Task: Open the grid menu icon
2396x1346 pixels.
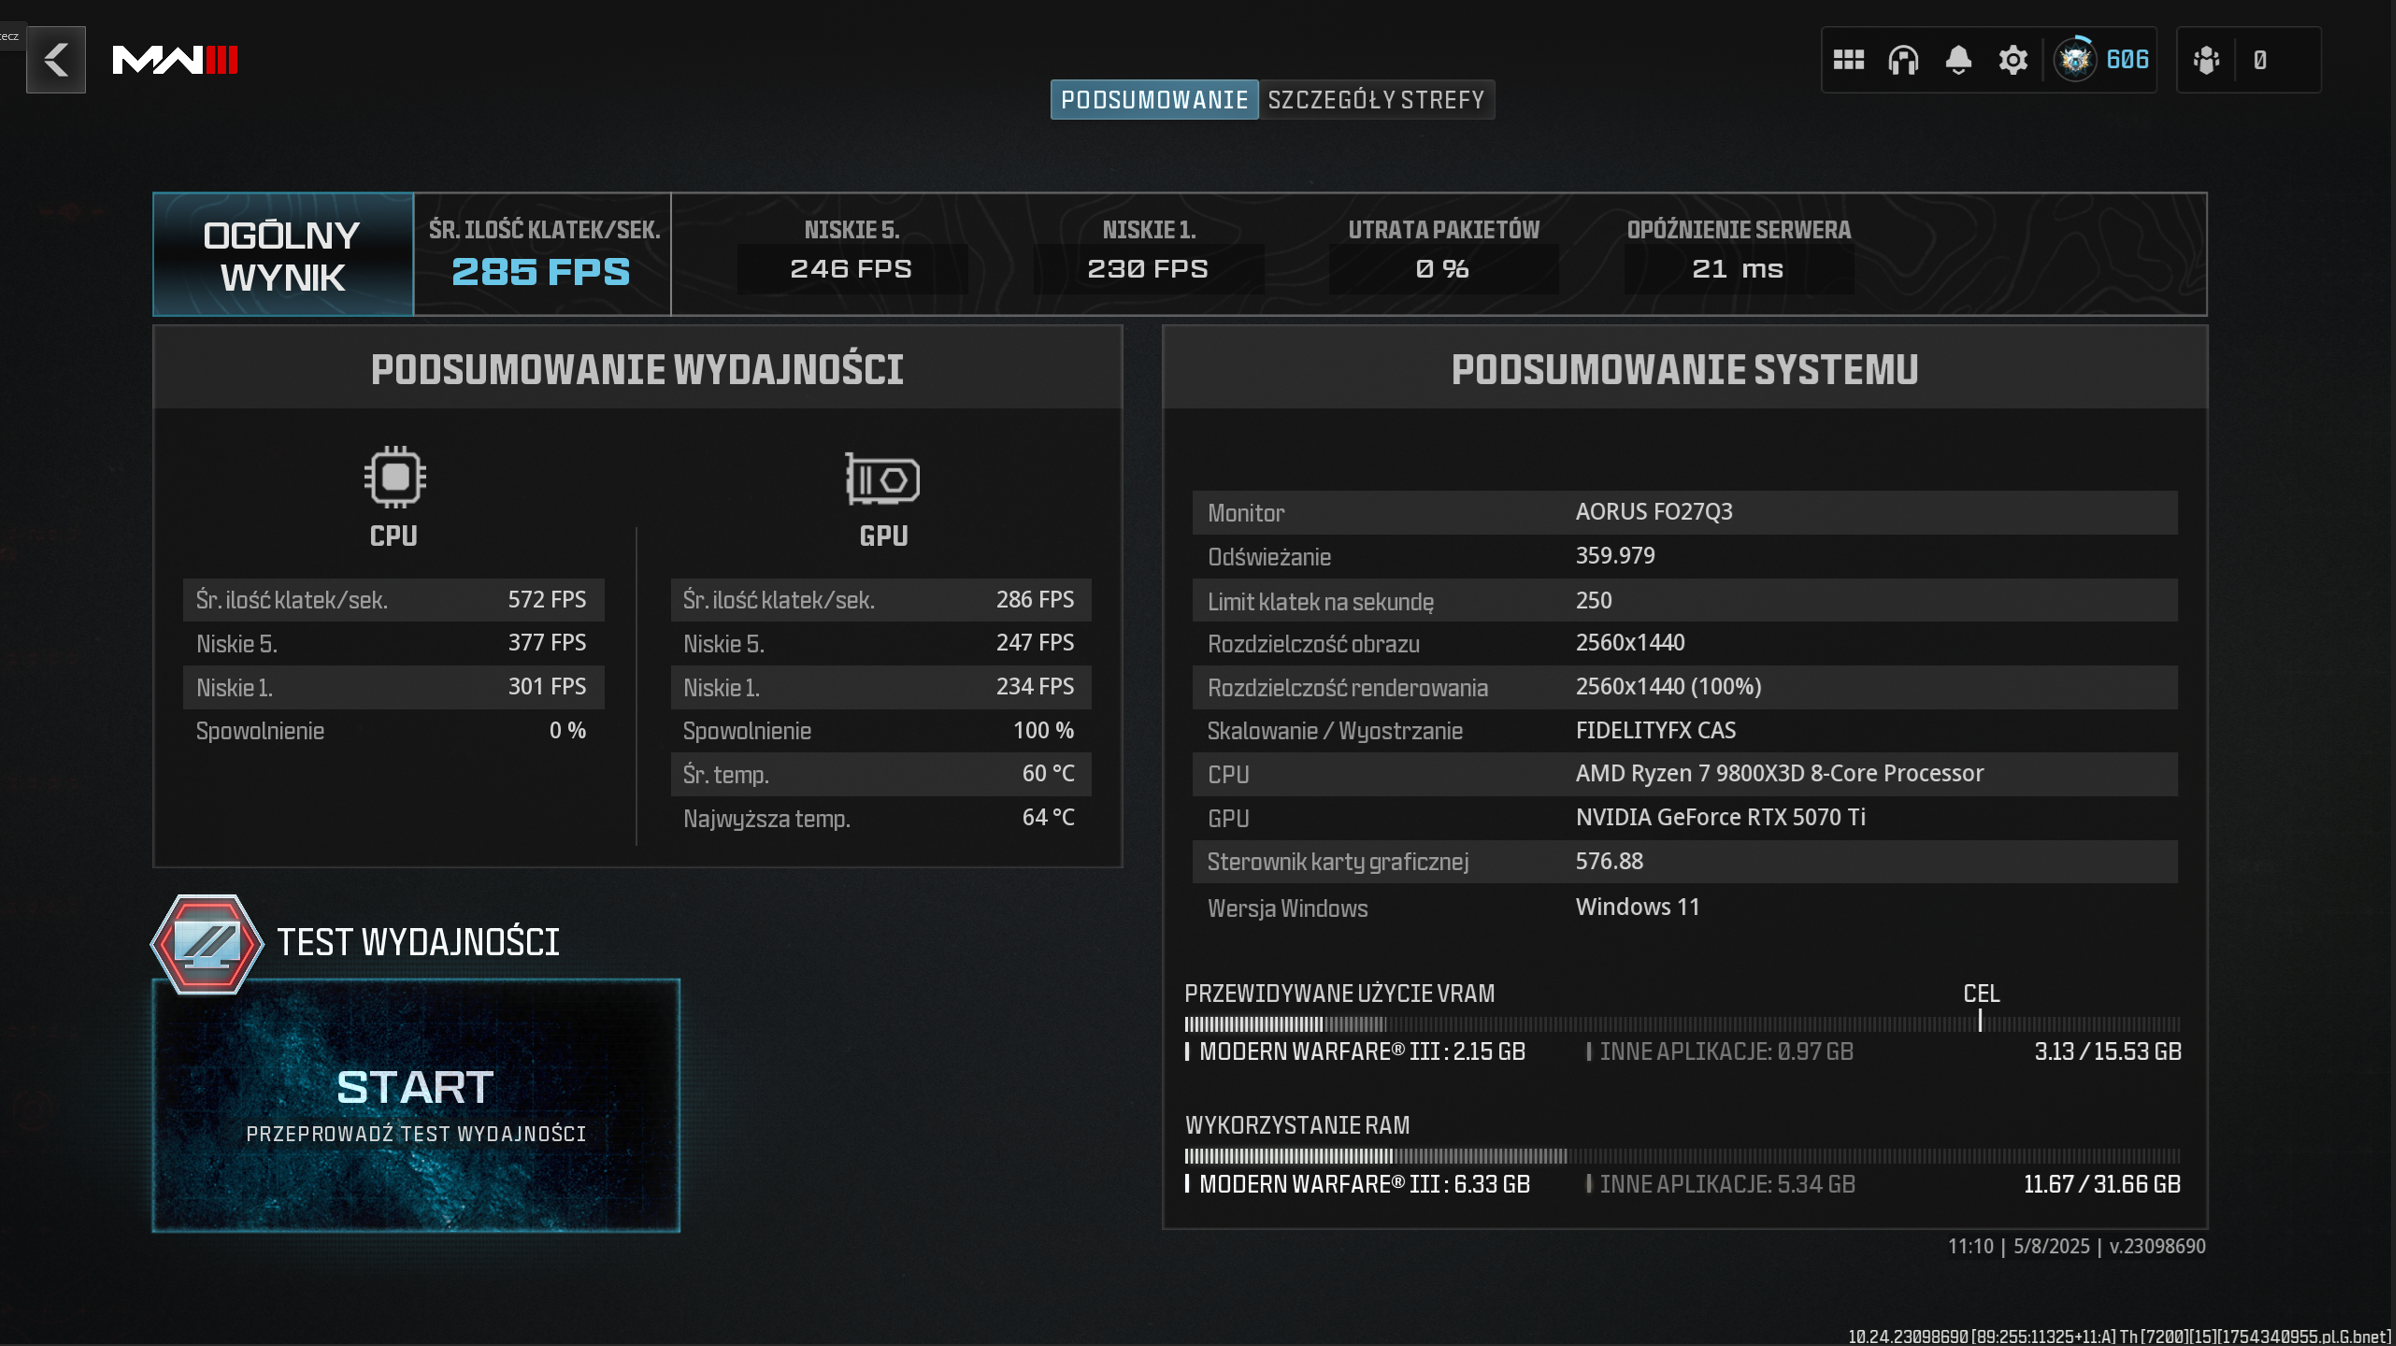Action: 1848,60
